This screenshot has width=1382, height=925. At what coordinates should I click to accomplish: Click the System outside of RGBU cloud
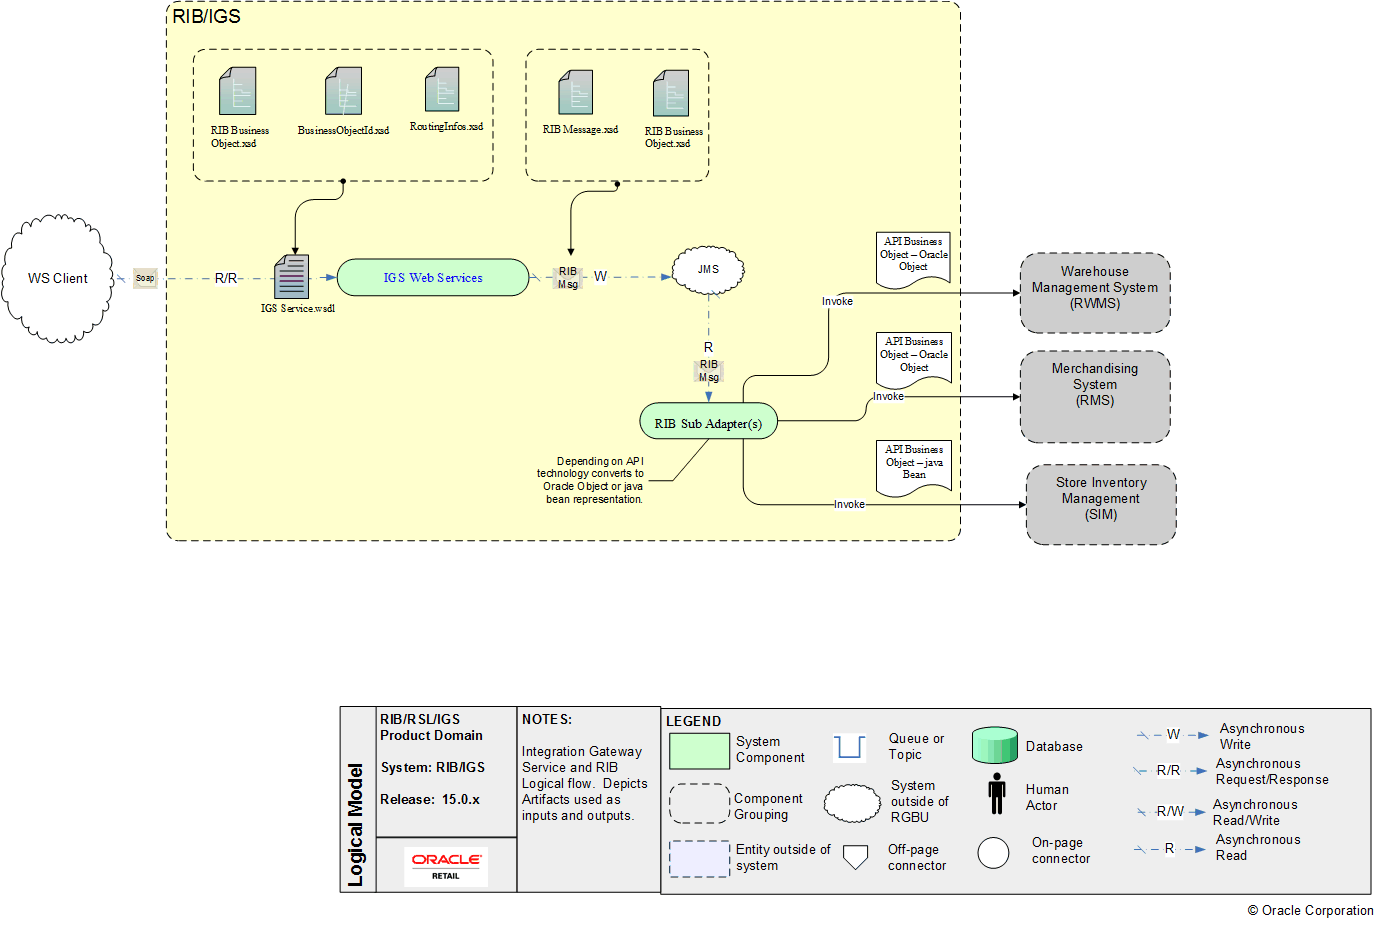coord(852,803)
